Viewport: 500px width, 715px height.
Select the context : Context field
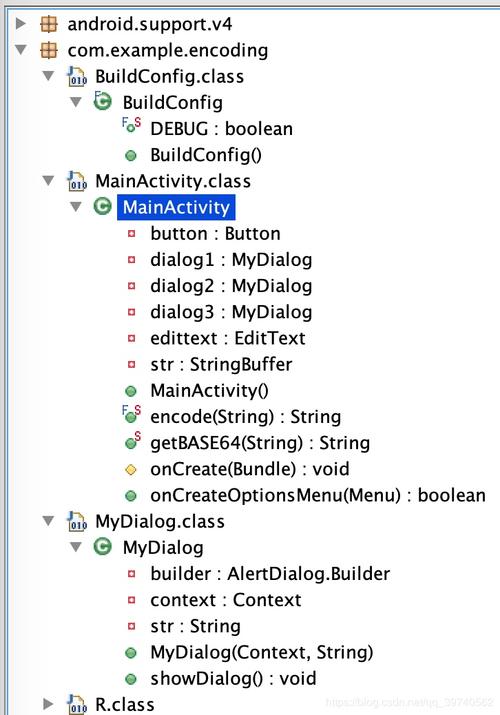coord(226,600)
